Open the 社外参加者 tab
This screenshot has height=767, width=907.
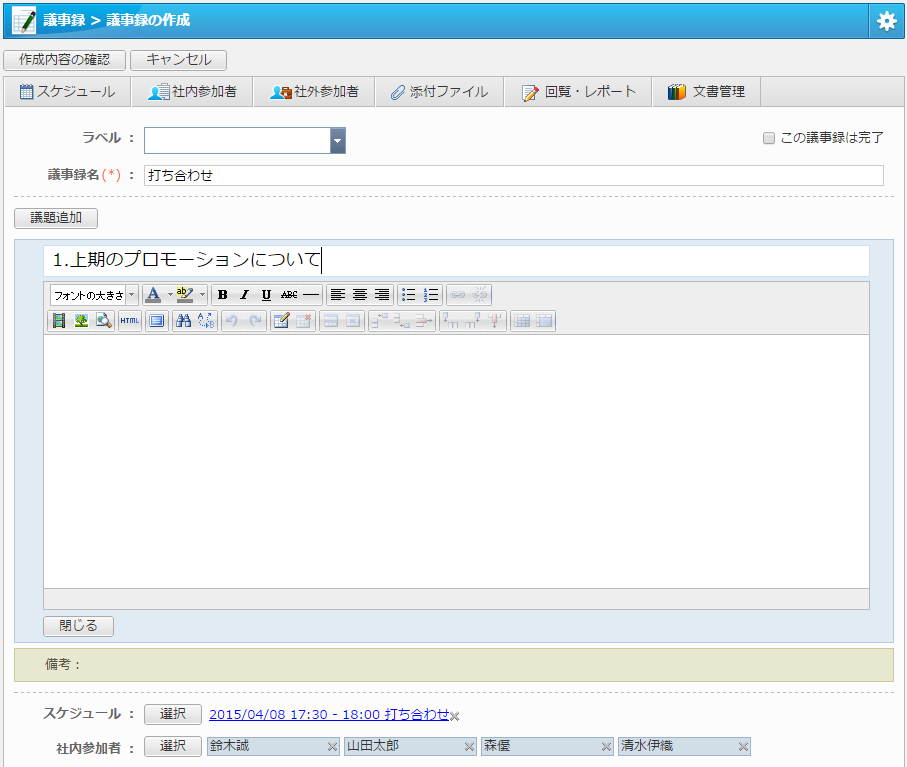coord(314,92)
